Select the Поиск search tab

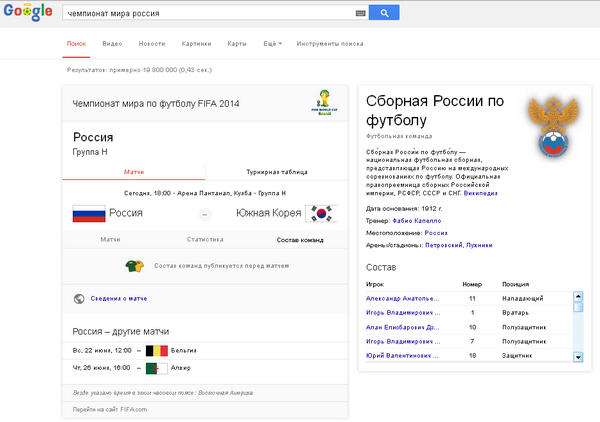(x=76, y=44)
